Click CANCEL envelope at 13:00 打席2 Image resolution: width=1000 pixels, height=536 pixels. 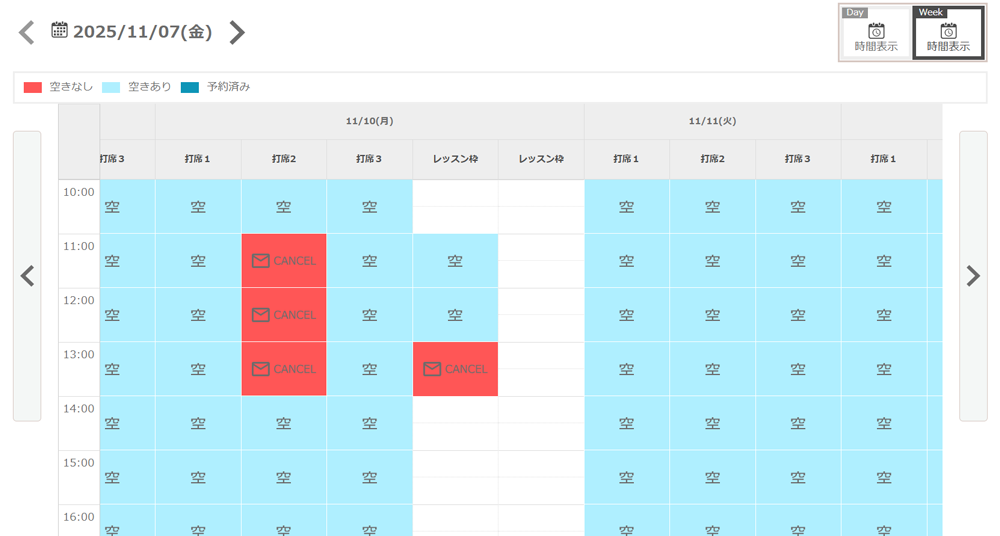click(284, 369)
